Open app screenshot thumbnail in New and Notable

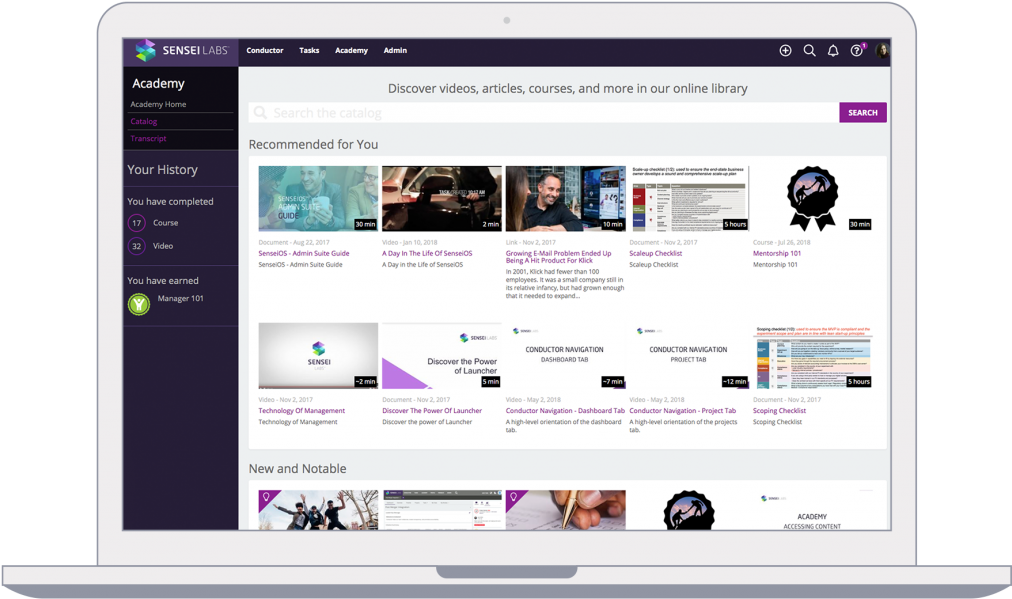coord(441,510)
